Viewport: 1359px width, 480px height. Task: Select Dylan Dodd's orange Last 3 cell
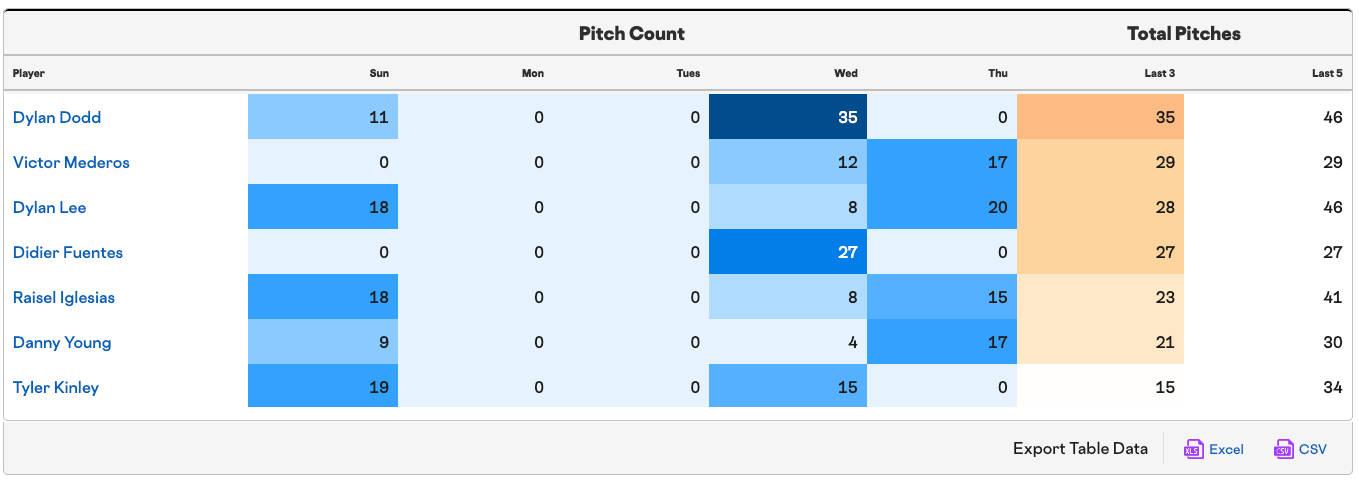pos(1100,117)
